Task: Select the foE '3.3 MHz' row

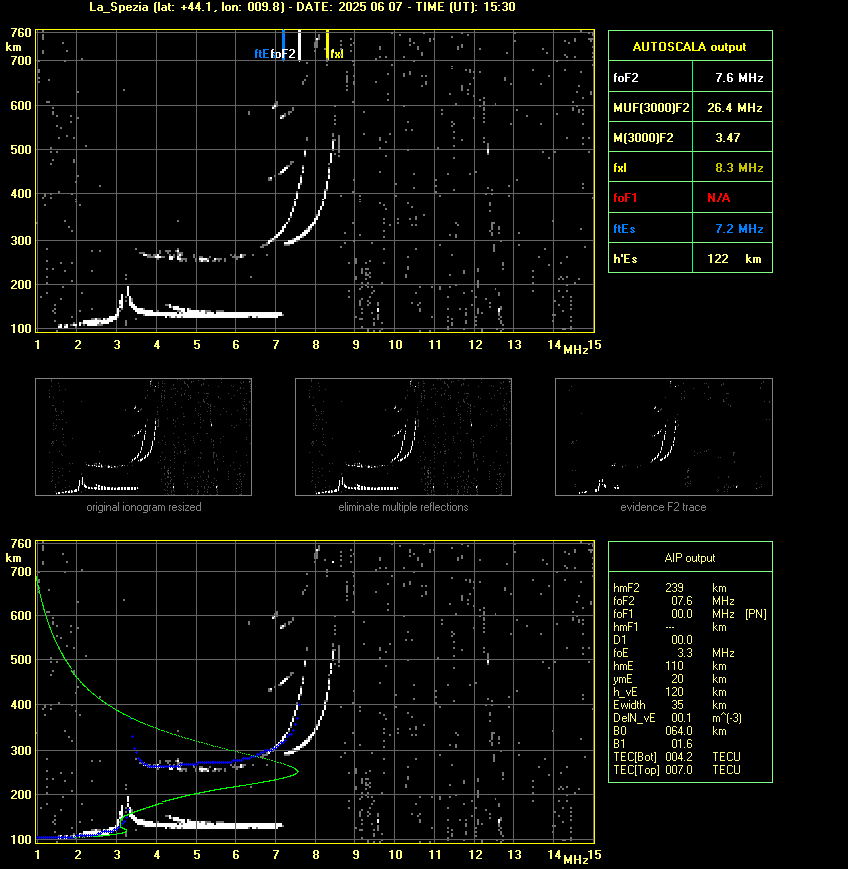Action: pyautogui.click(x=673, y=653)
